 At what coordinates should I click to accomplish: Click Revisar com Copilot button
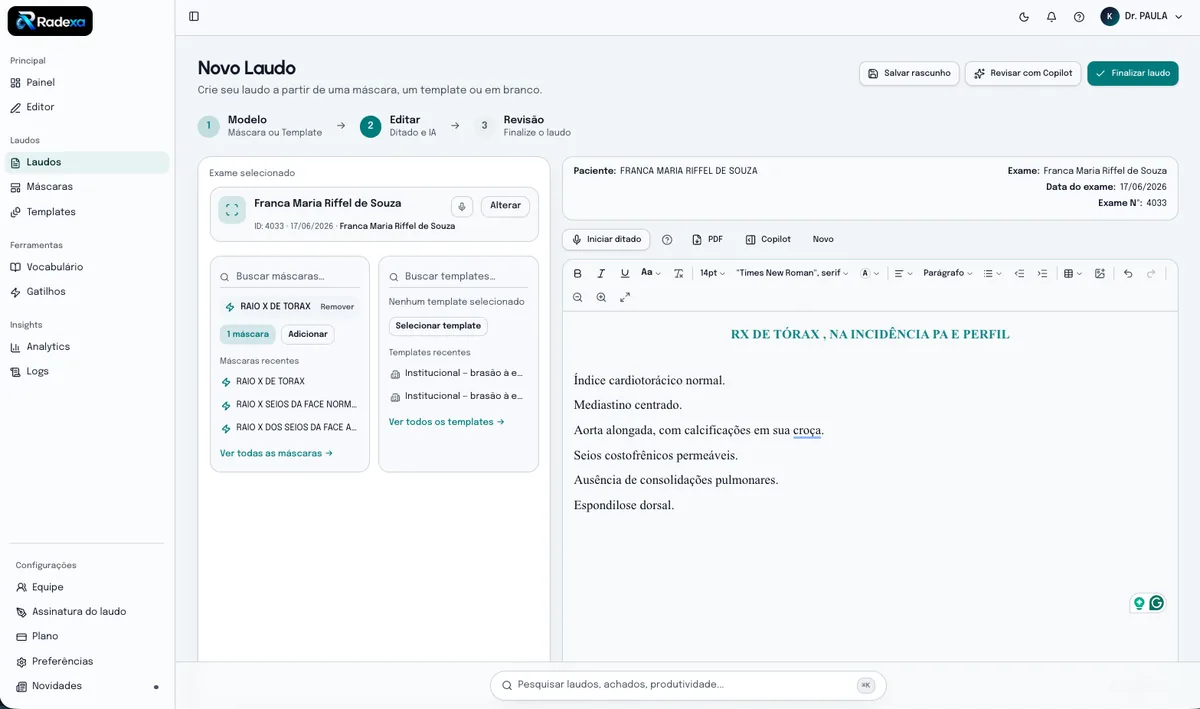1023,73
